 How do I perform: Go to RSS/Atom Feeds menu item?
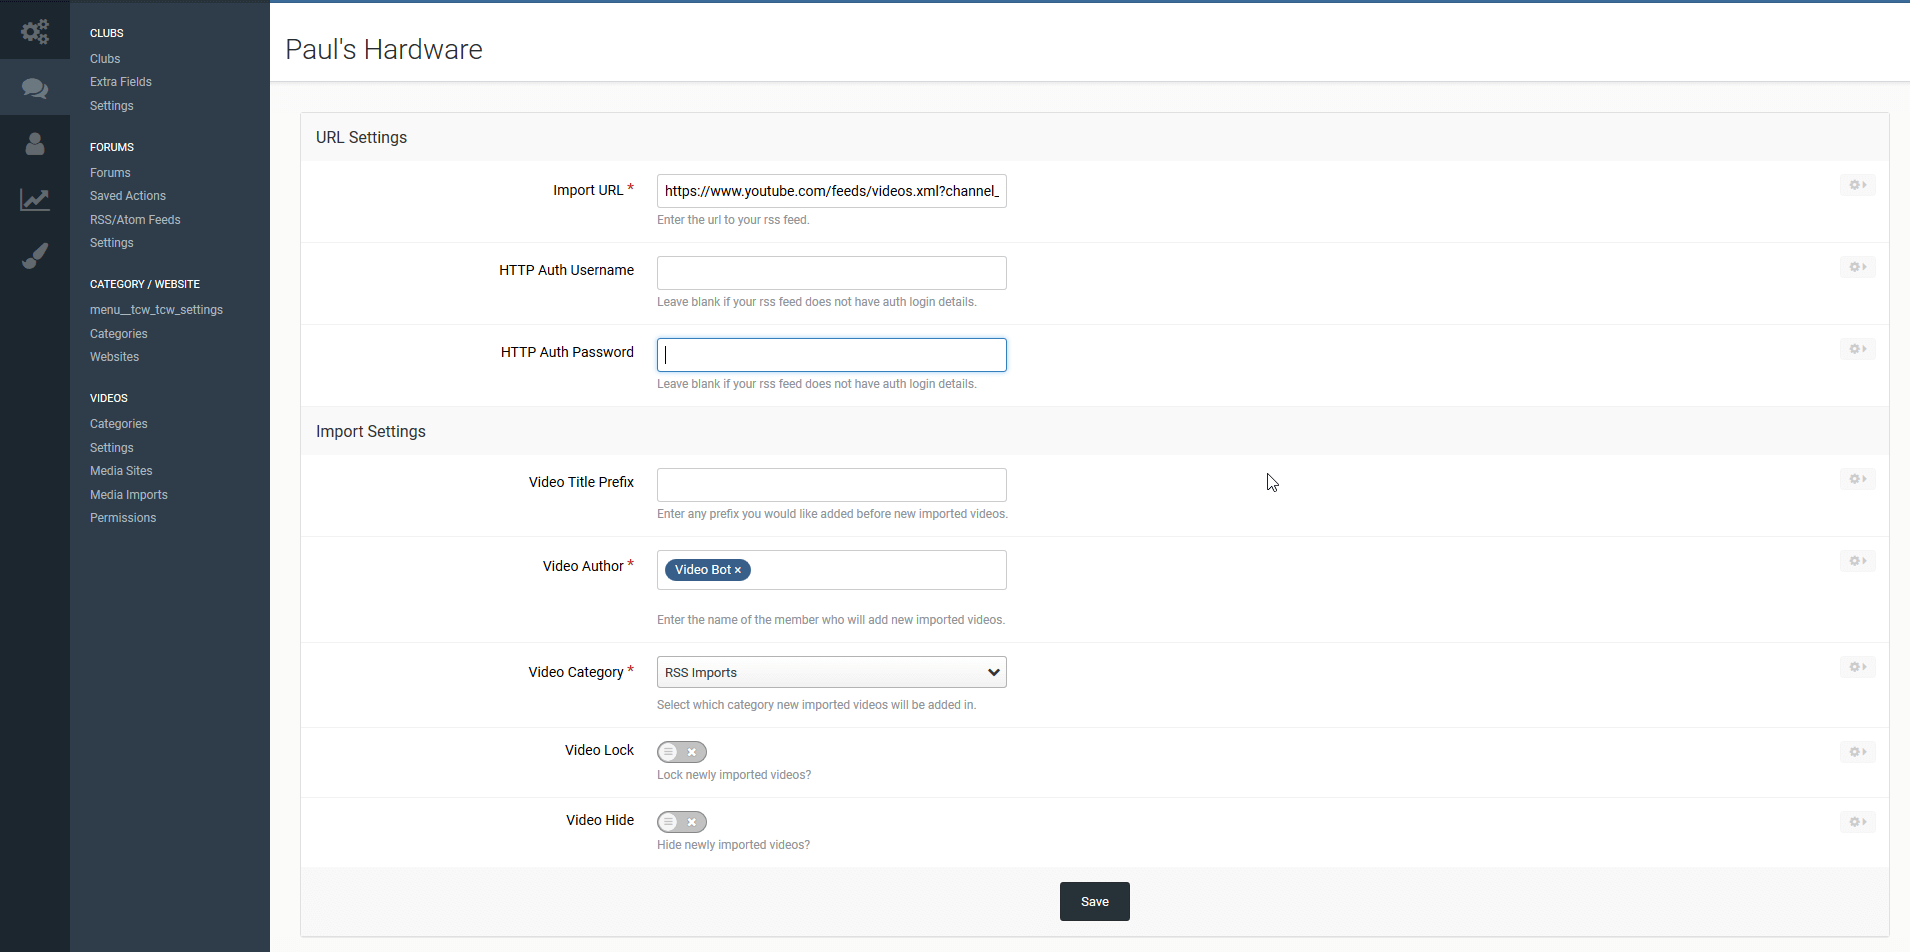pyautogui.click(x=135, y=220)
